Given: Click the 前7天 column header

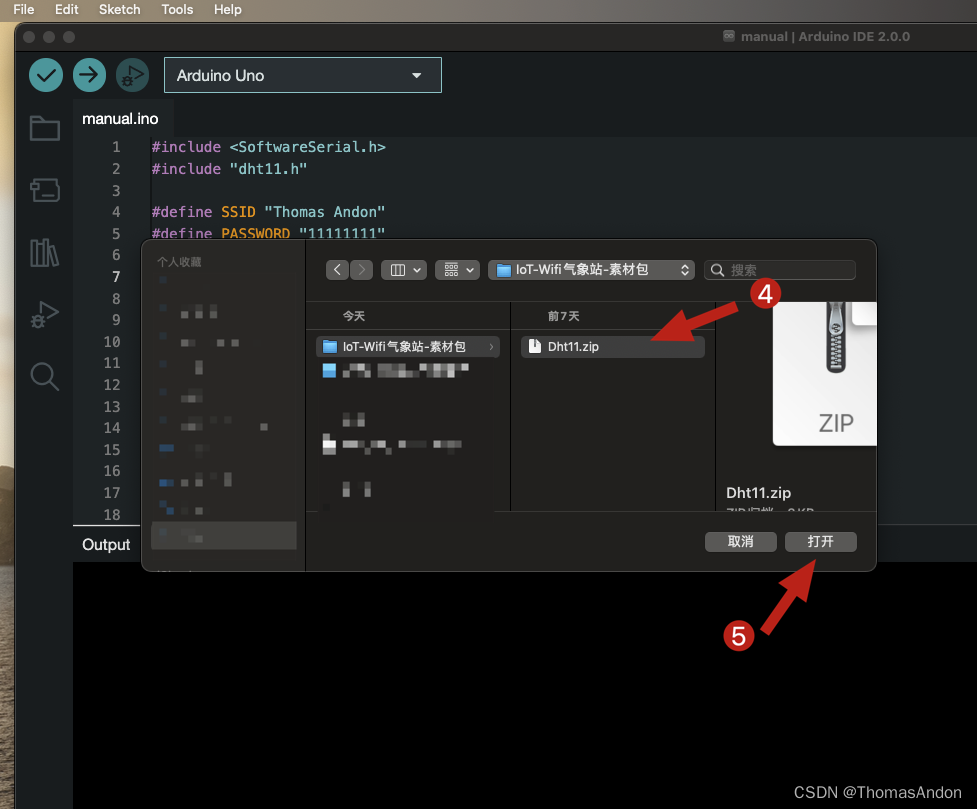Looking at the screenshot, I should click(564, 316).
